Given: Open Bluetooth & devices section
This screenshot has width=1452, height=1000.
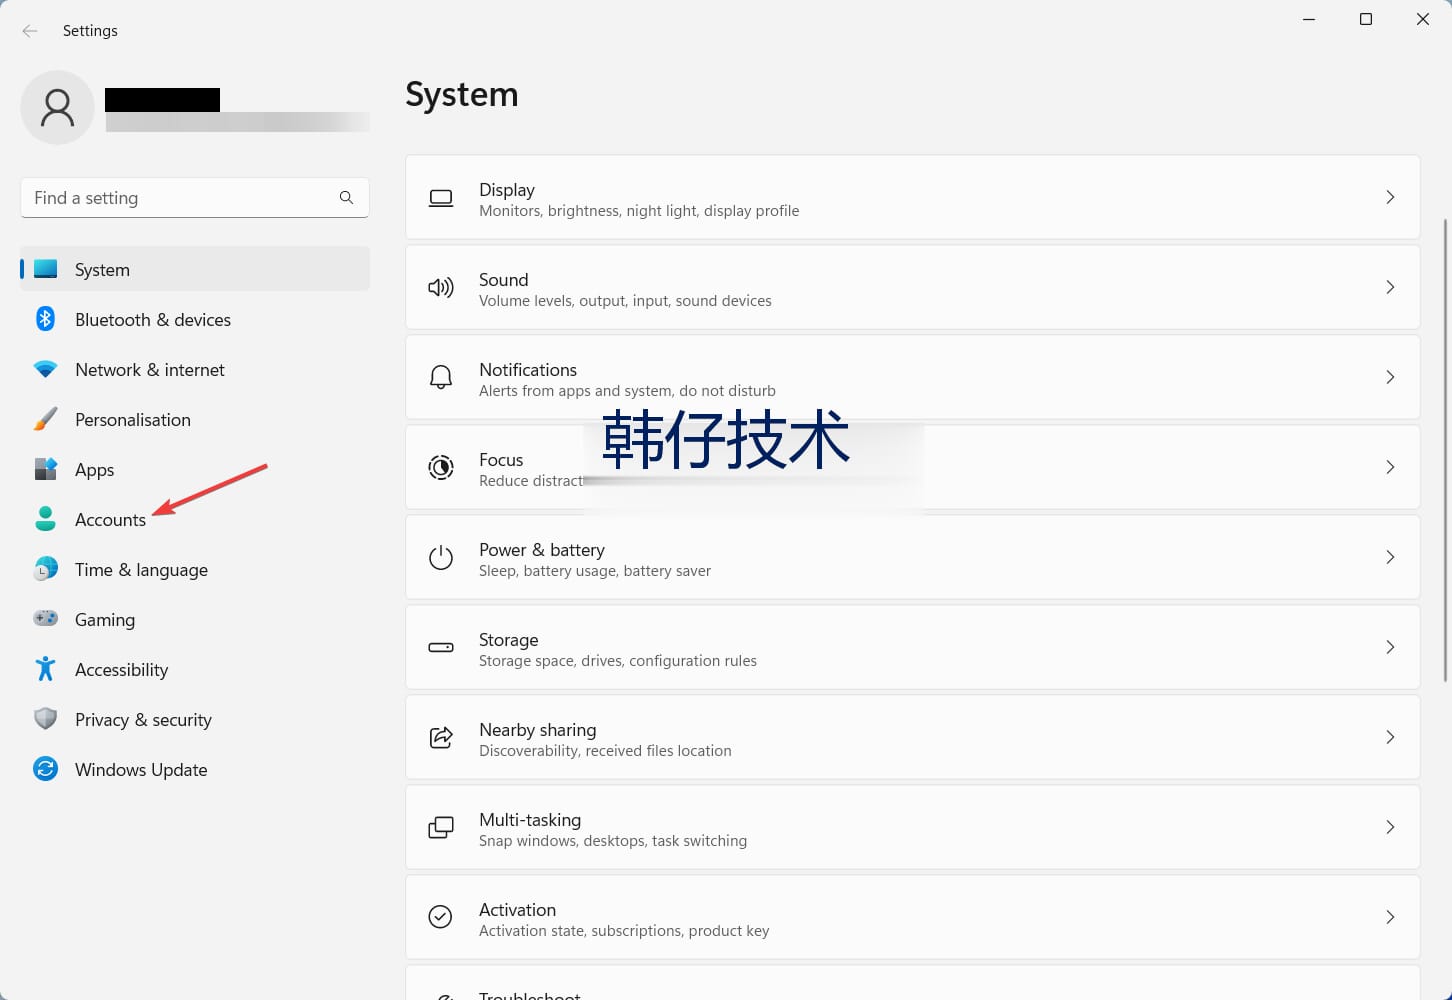Looking at the screenshot, I should [x=195, y=319].
